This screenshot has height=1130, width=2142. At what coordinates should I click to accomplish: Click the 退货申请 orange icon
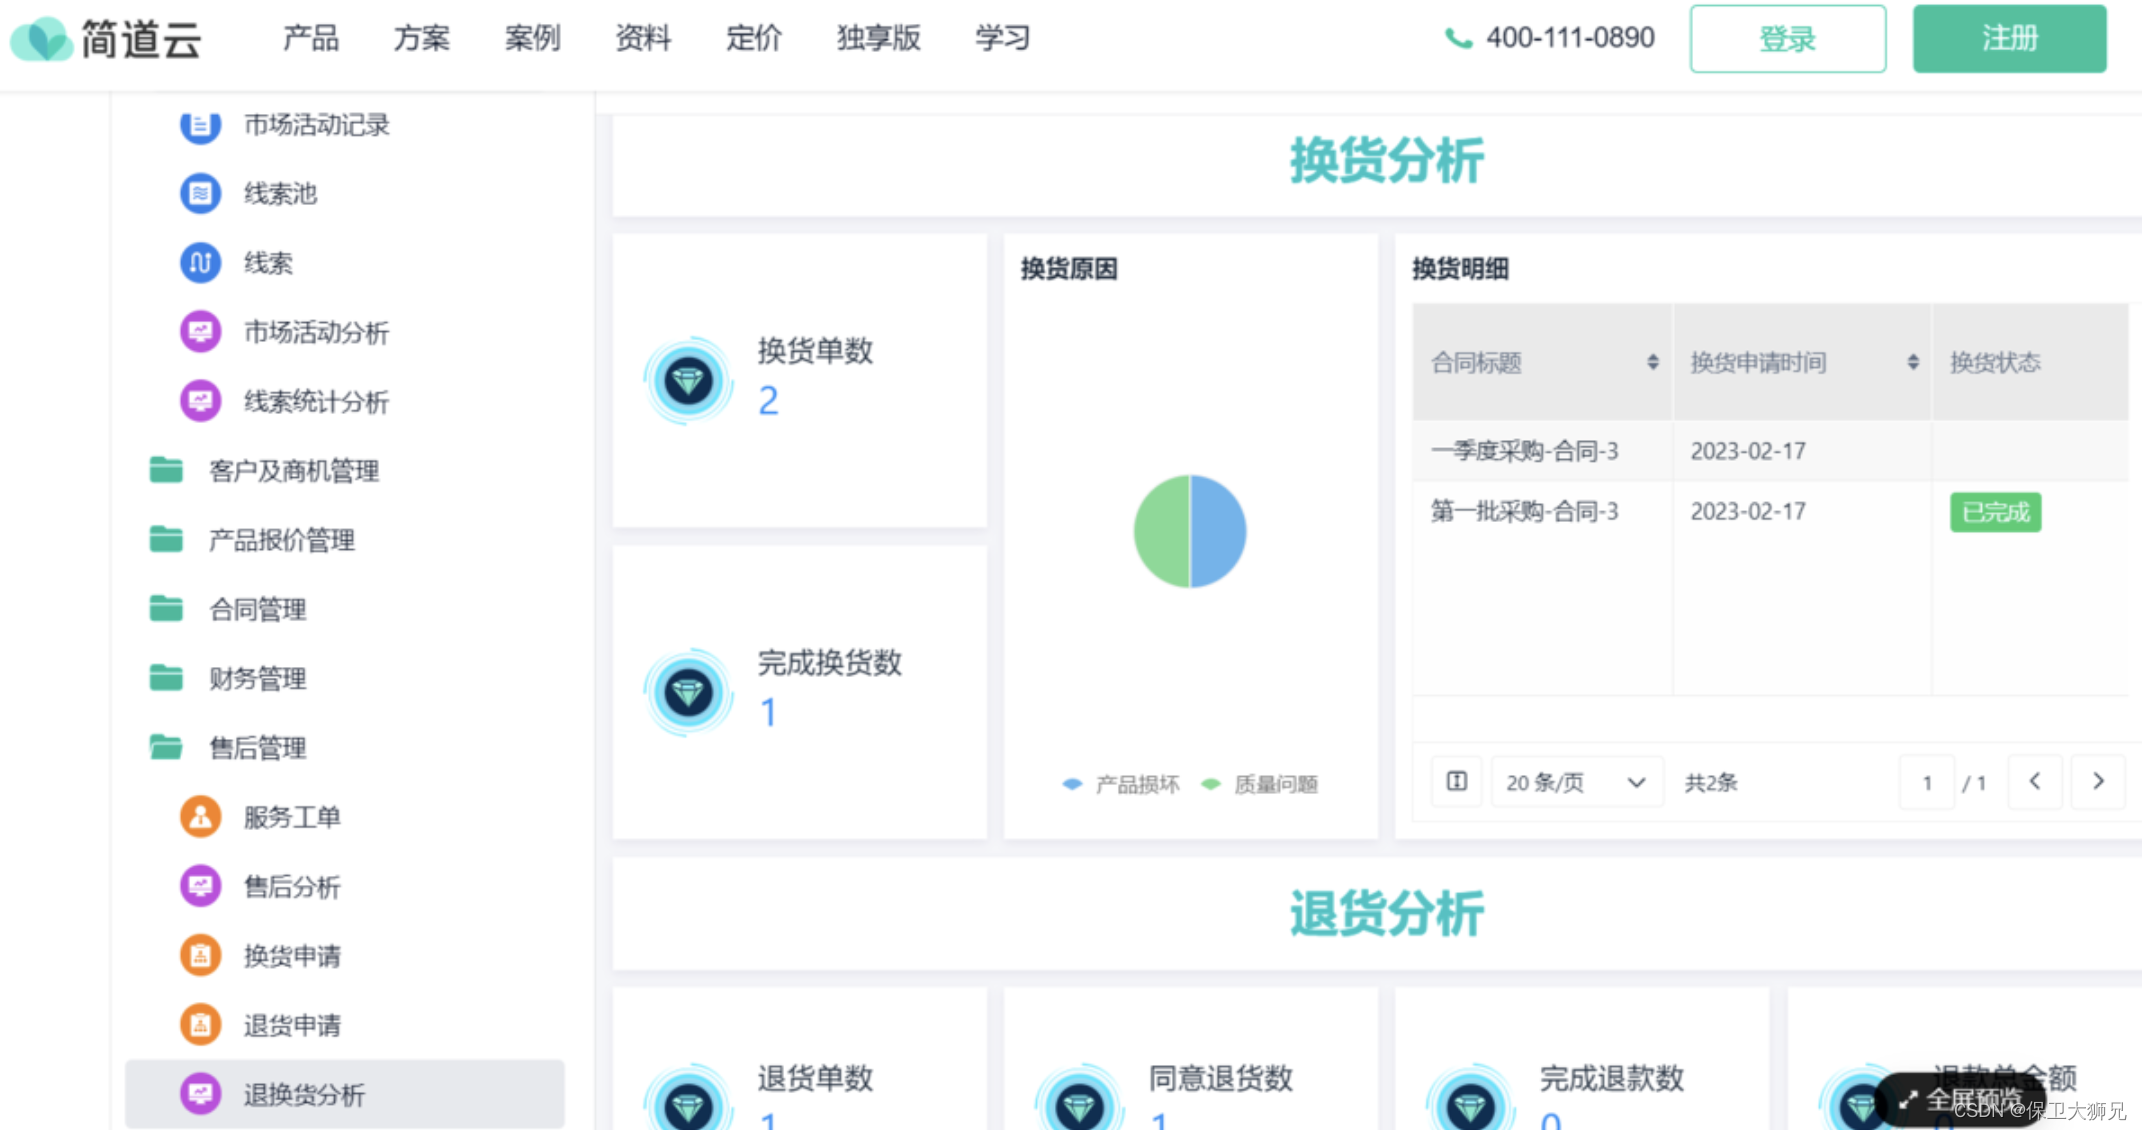pyautogui.click(x=200, y=1025)
